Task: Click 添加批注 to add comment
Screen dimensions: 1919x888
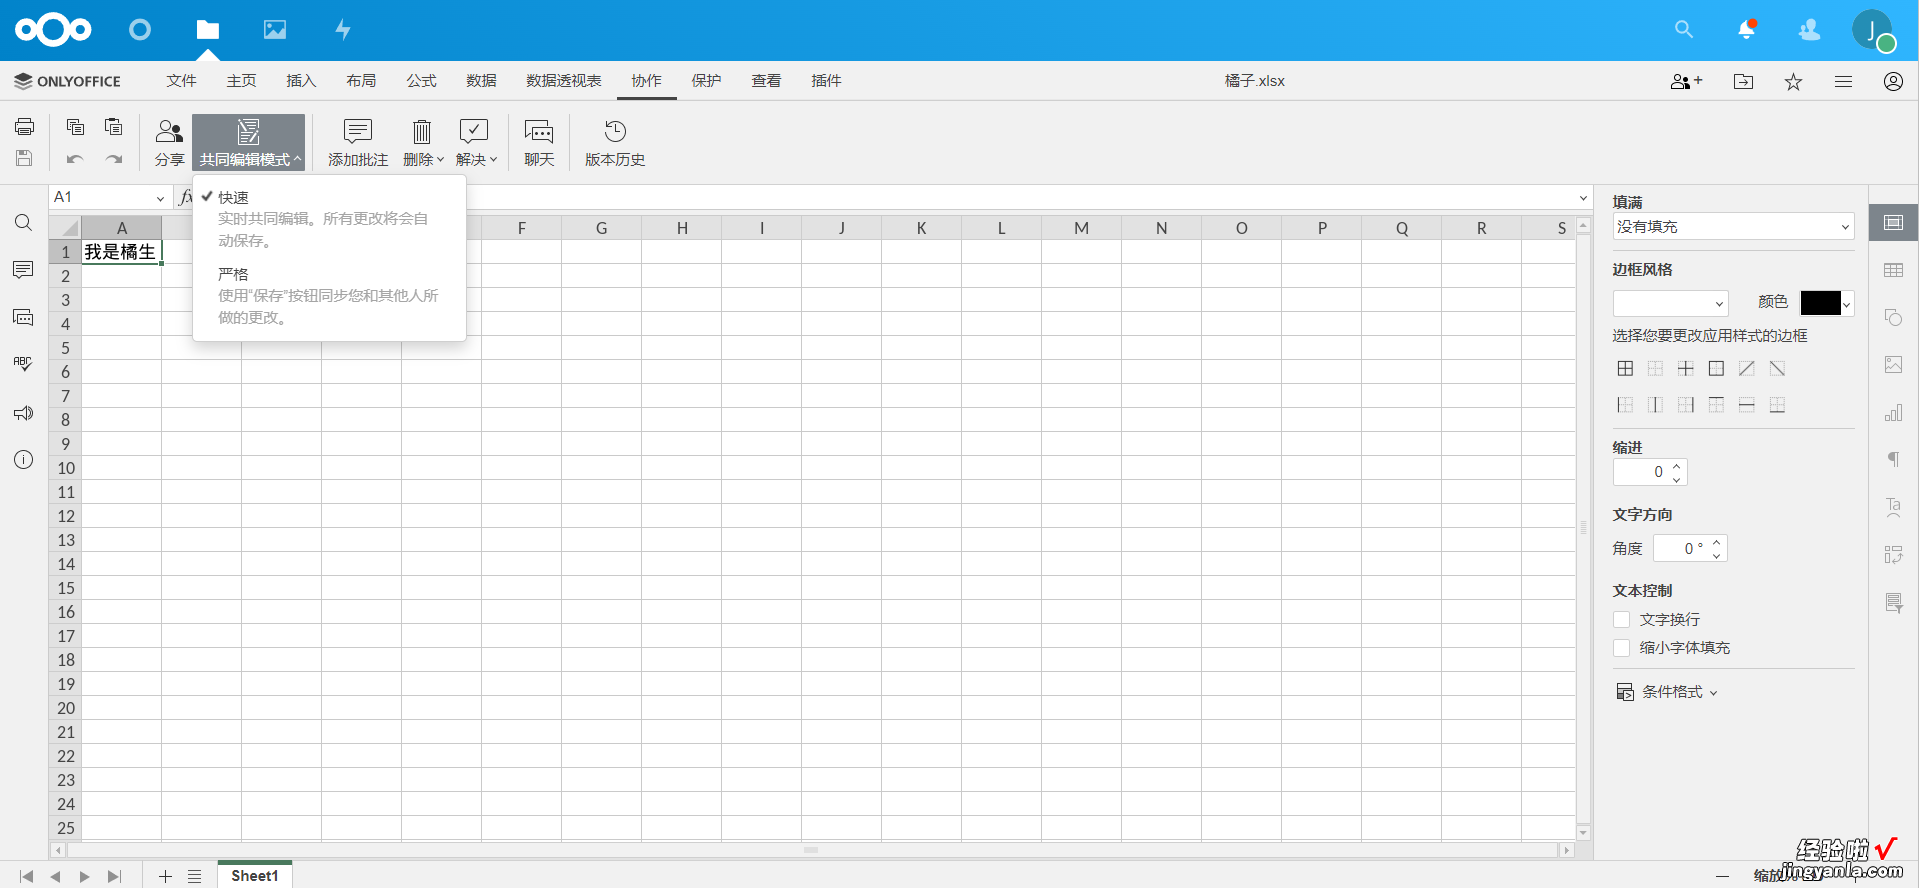Action: point(358,143)
